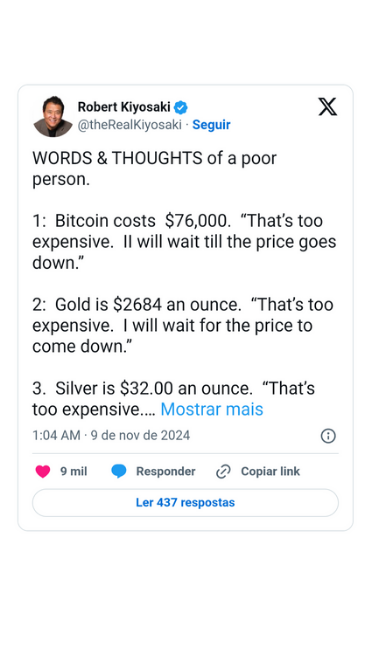The height and width of the screenshot is (650, 370).
Task: Open the X logo in the tweet corner
Action: click(327, 107)
